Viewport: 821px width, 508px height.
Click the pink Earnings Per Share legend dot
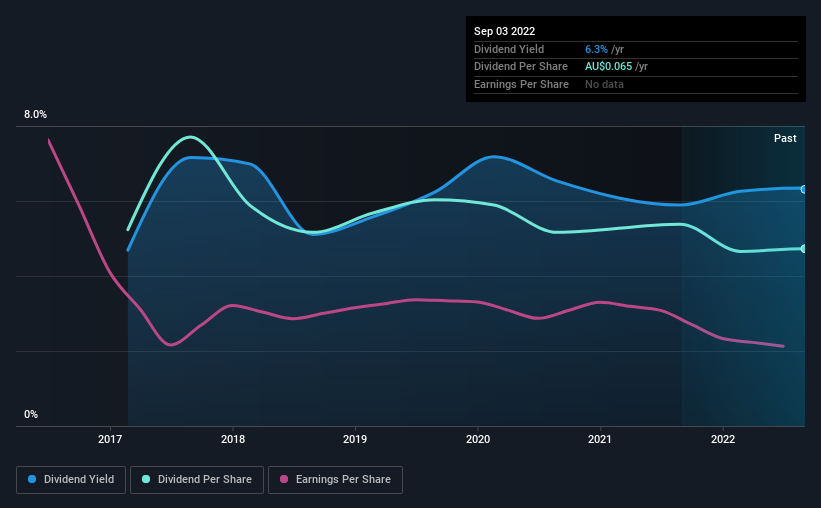284,480
